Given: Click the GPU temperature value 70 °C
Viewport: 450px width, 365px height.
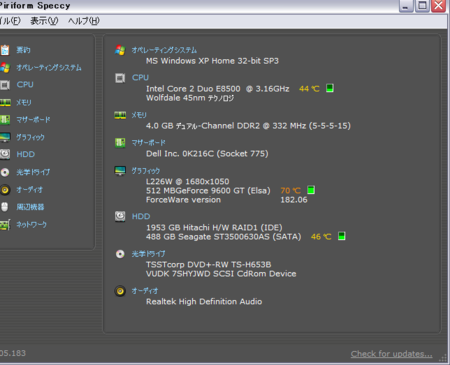Looking at the screenshot, I should point(291,190).
